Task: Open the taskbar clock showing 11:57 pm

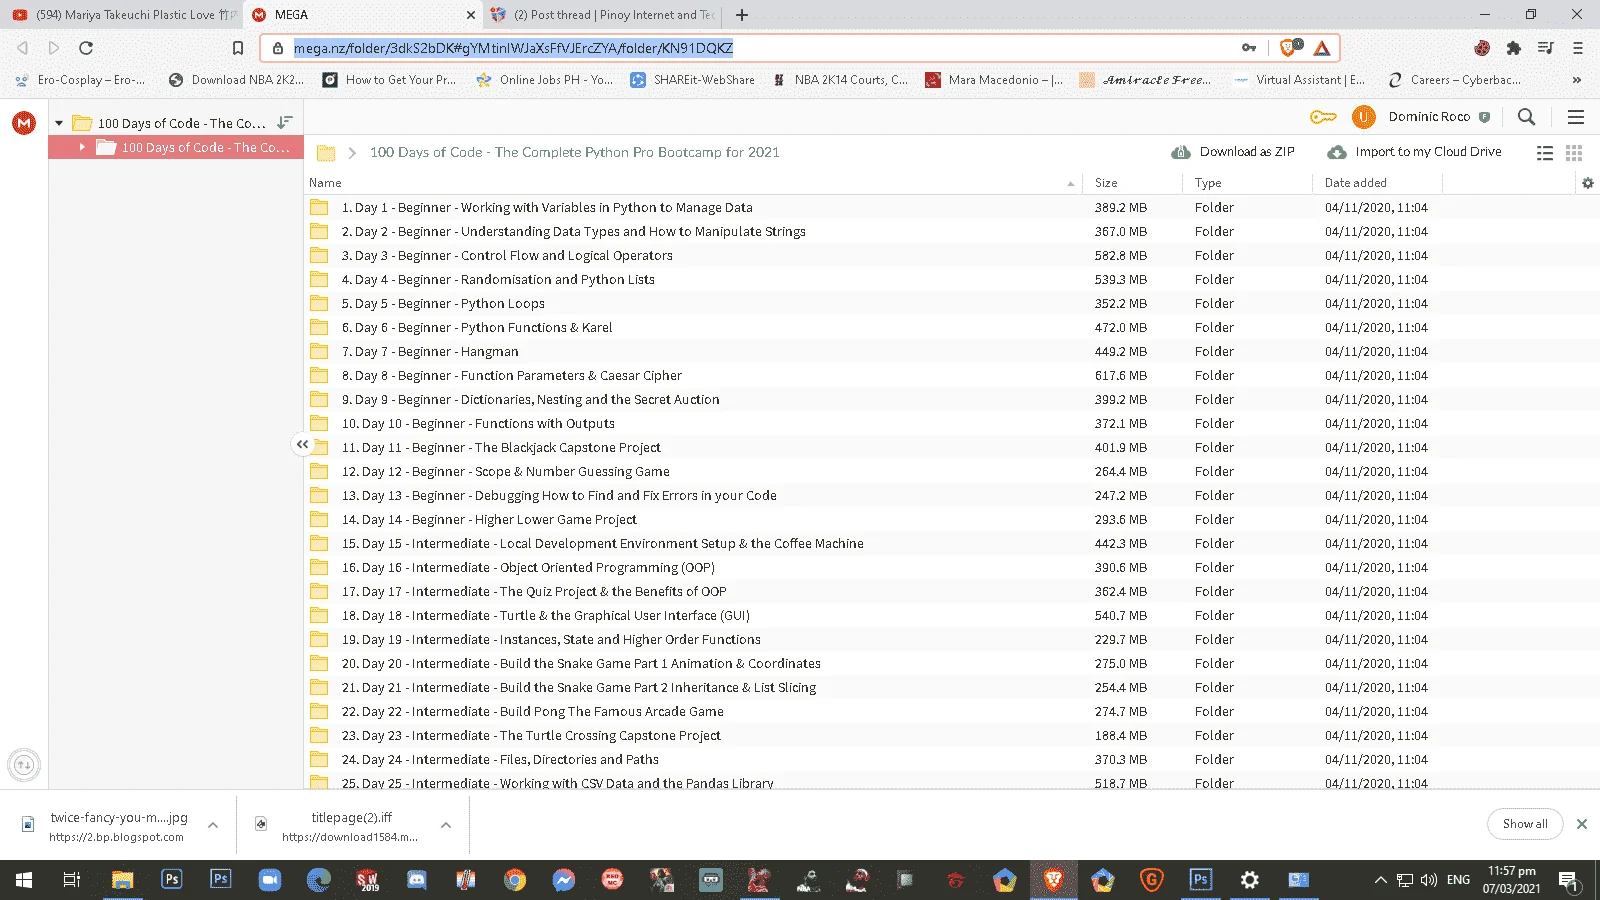Action: 1511,880
